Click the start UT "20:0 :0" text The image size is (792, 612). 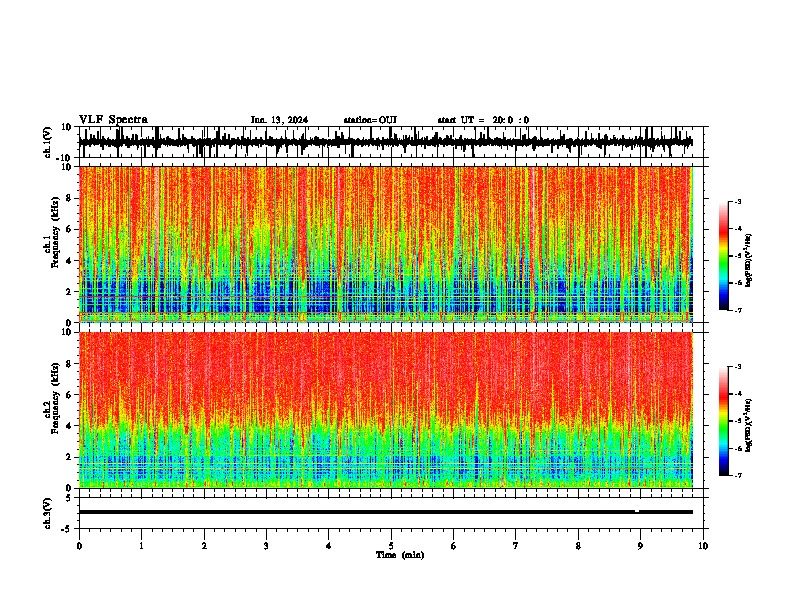[511, 120]
